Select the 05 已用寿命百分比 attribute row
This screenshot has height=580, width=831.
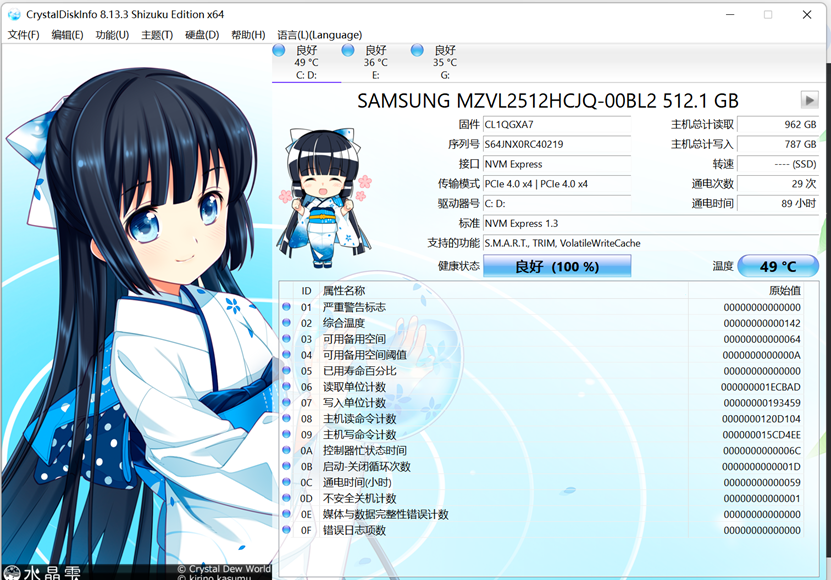pos(542,371)
